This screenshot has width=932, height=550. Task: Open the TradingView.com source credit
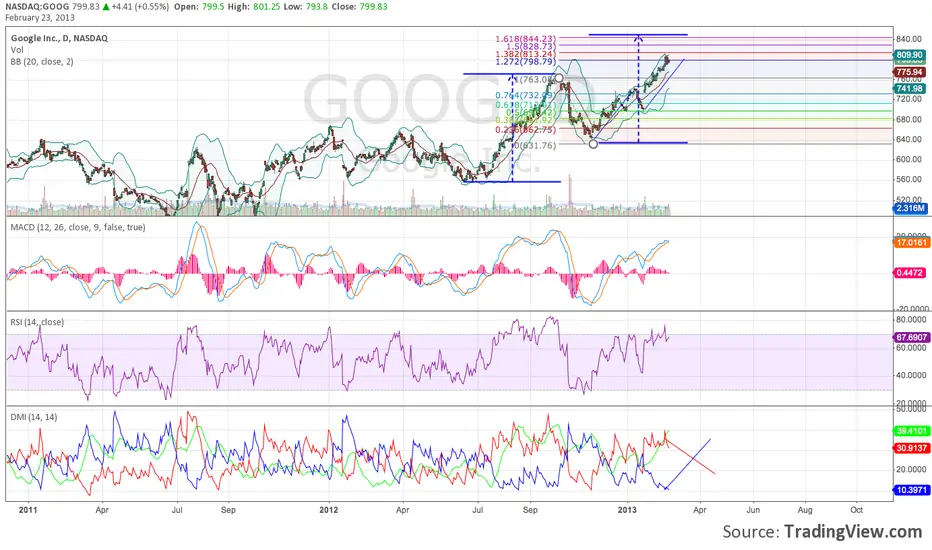pos(853,531)
